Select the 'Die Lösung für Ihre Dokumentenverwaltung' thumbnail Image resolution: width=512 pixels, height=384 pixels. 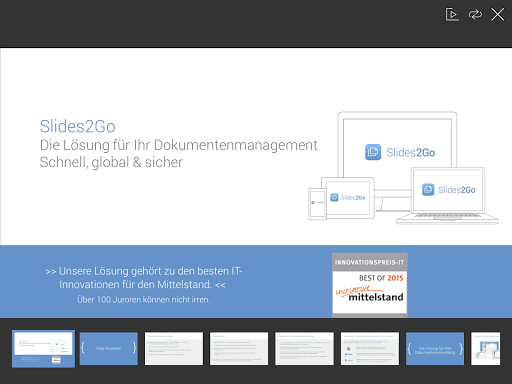(x=435, y=348)
